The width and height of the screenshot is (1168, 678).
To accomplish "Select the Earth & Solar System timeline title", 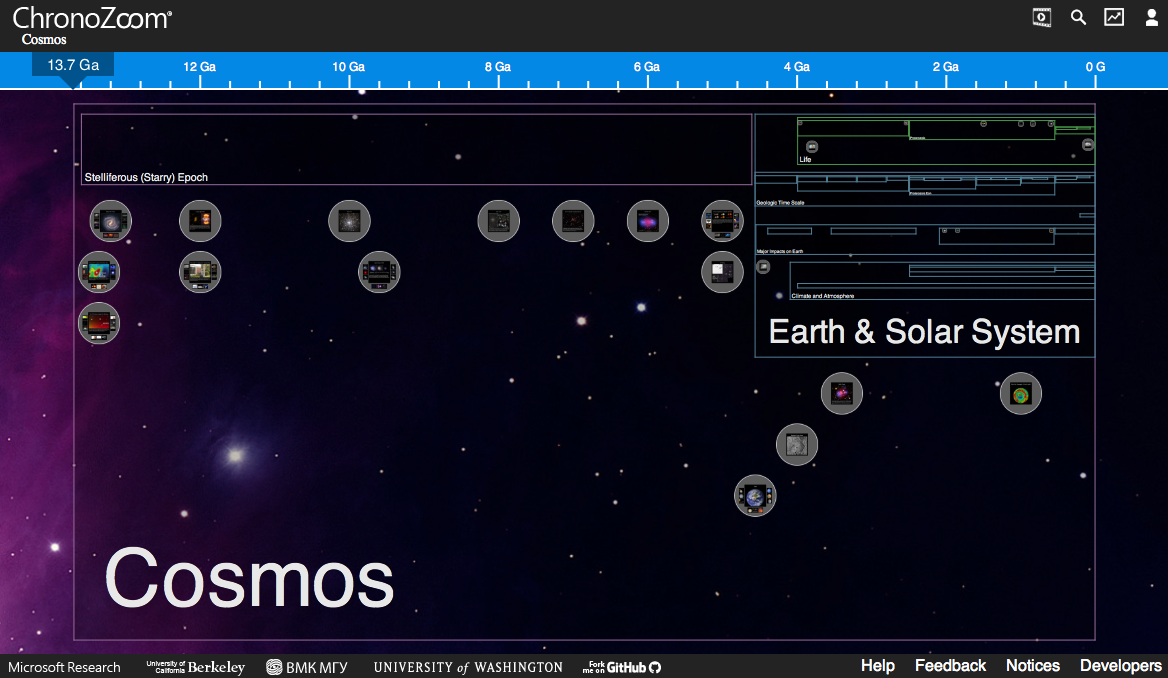I will tap(924, 332).
